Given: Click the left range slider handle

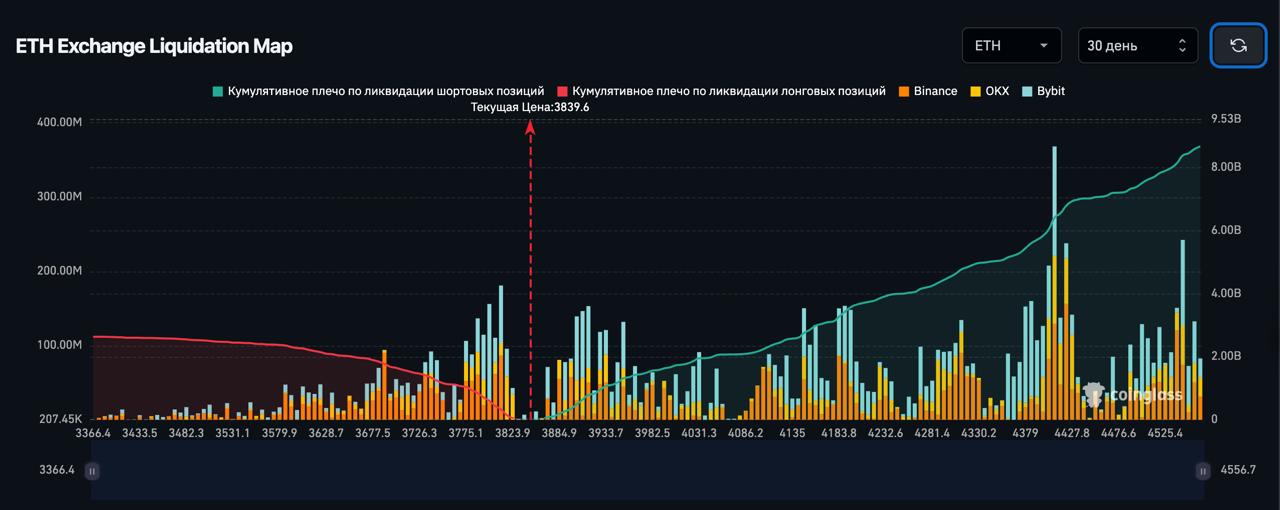Looking at the screenshot, I should (x=92, y=470).
